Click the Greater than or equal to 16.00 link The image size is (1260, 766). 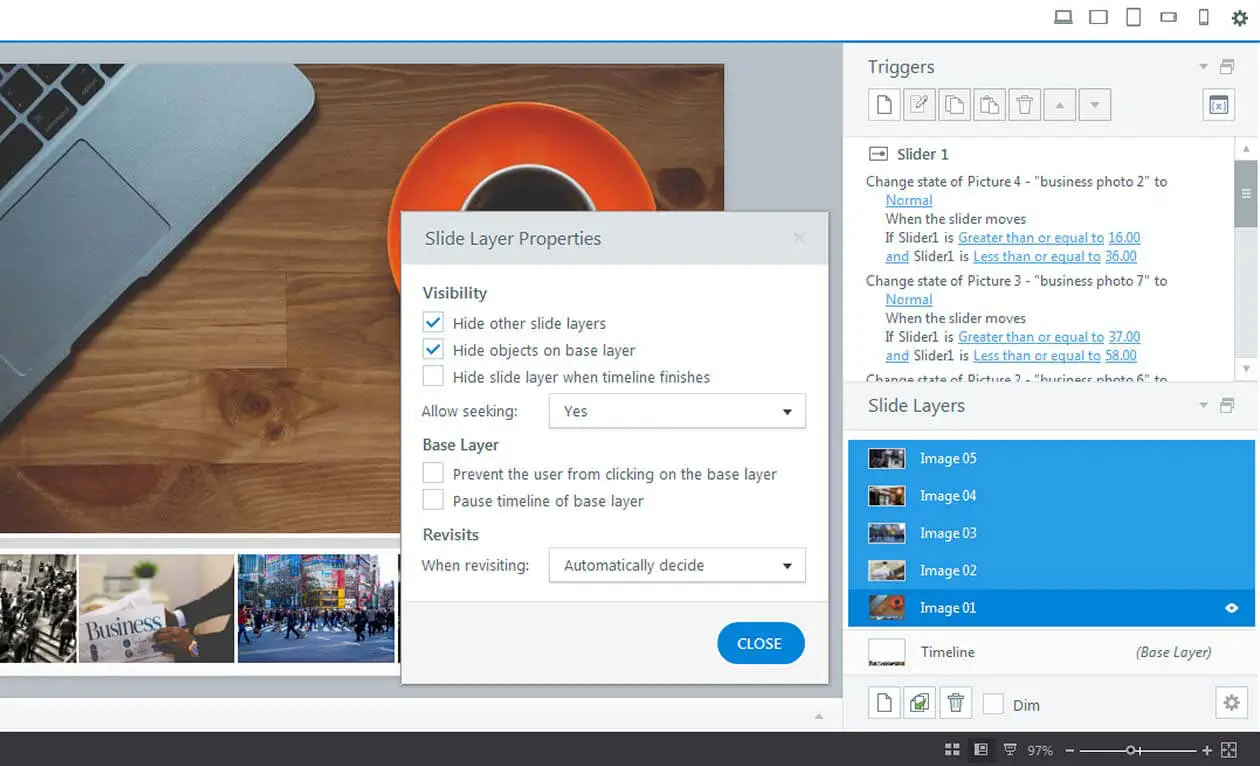coord(1031,237)
